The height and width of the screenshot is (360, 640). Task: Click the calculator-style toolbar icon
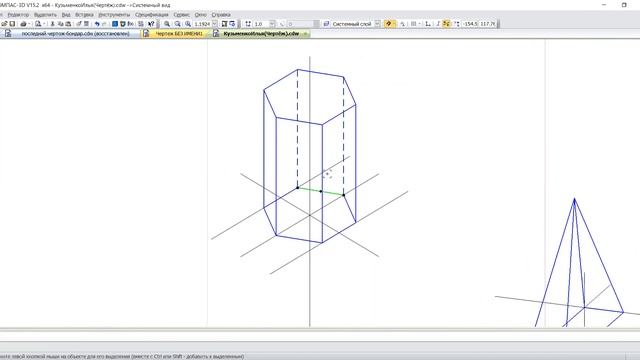coord(140,24)
